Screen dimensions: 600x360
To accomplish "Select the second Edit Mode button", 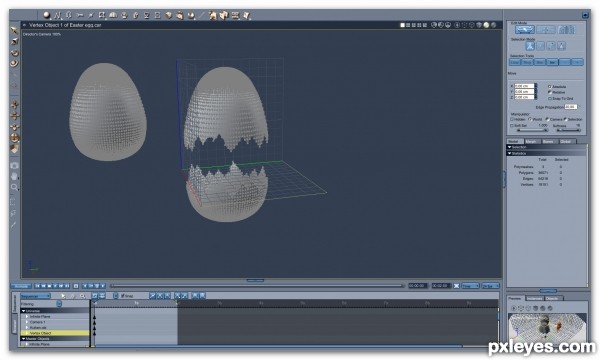I will point(545,29).
